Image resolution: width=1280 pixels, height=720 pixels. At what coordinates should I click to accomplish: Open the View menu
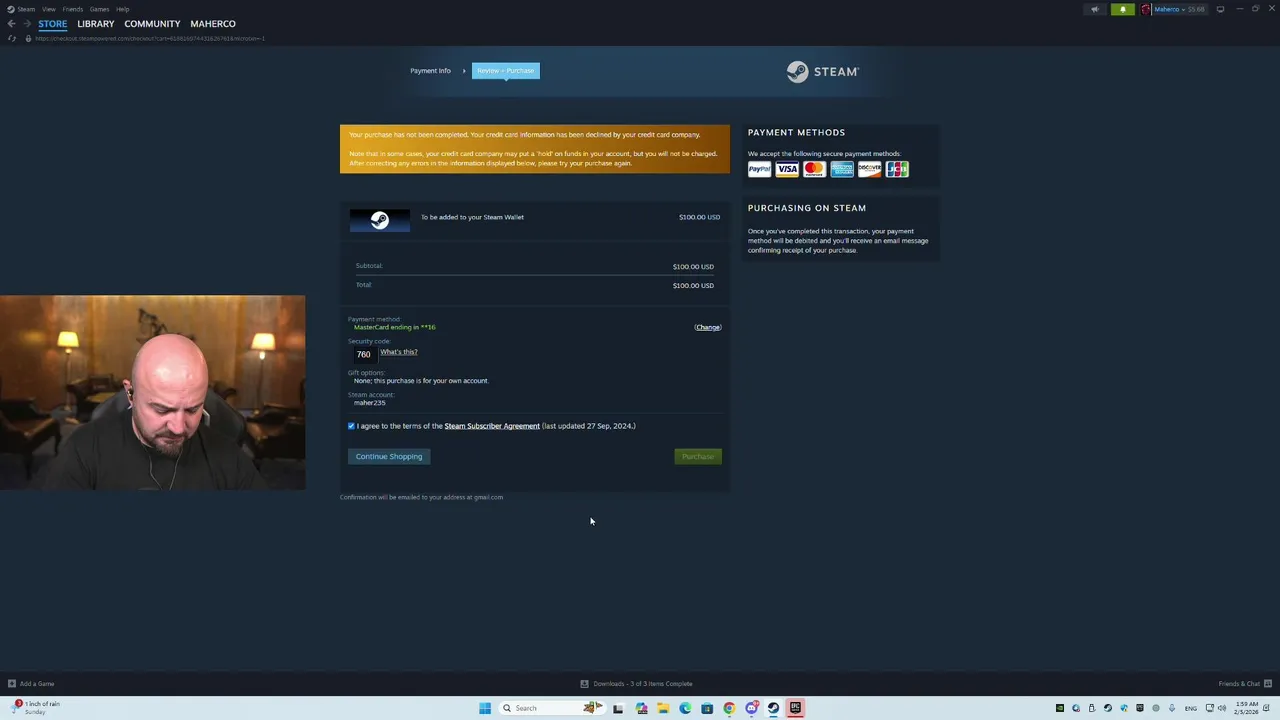coord(48,9)
